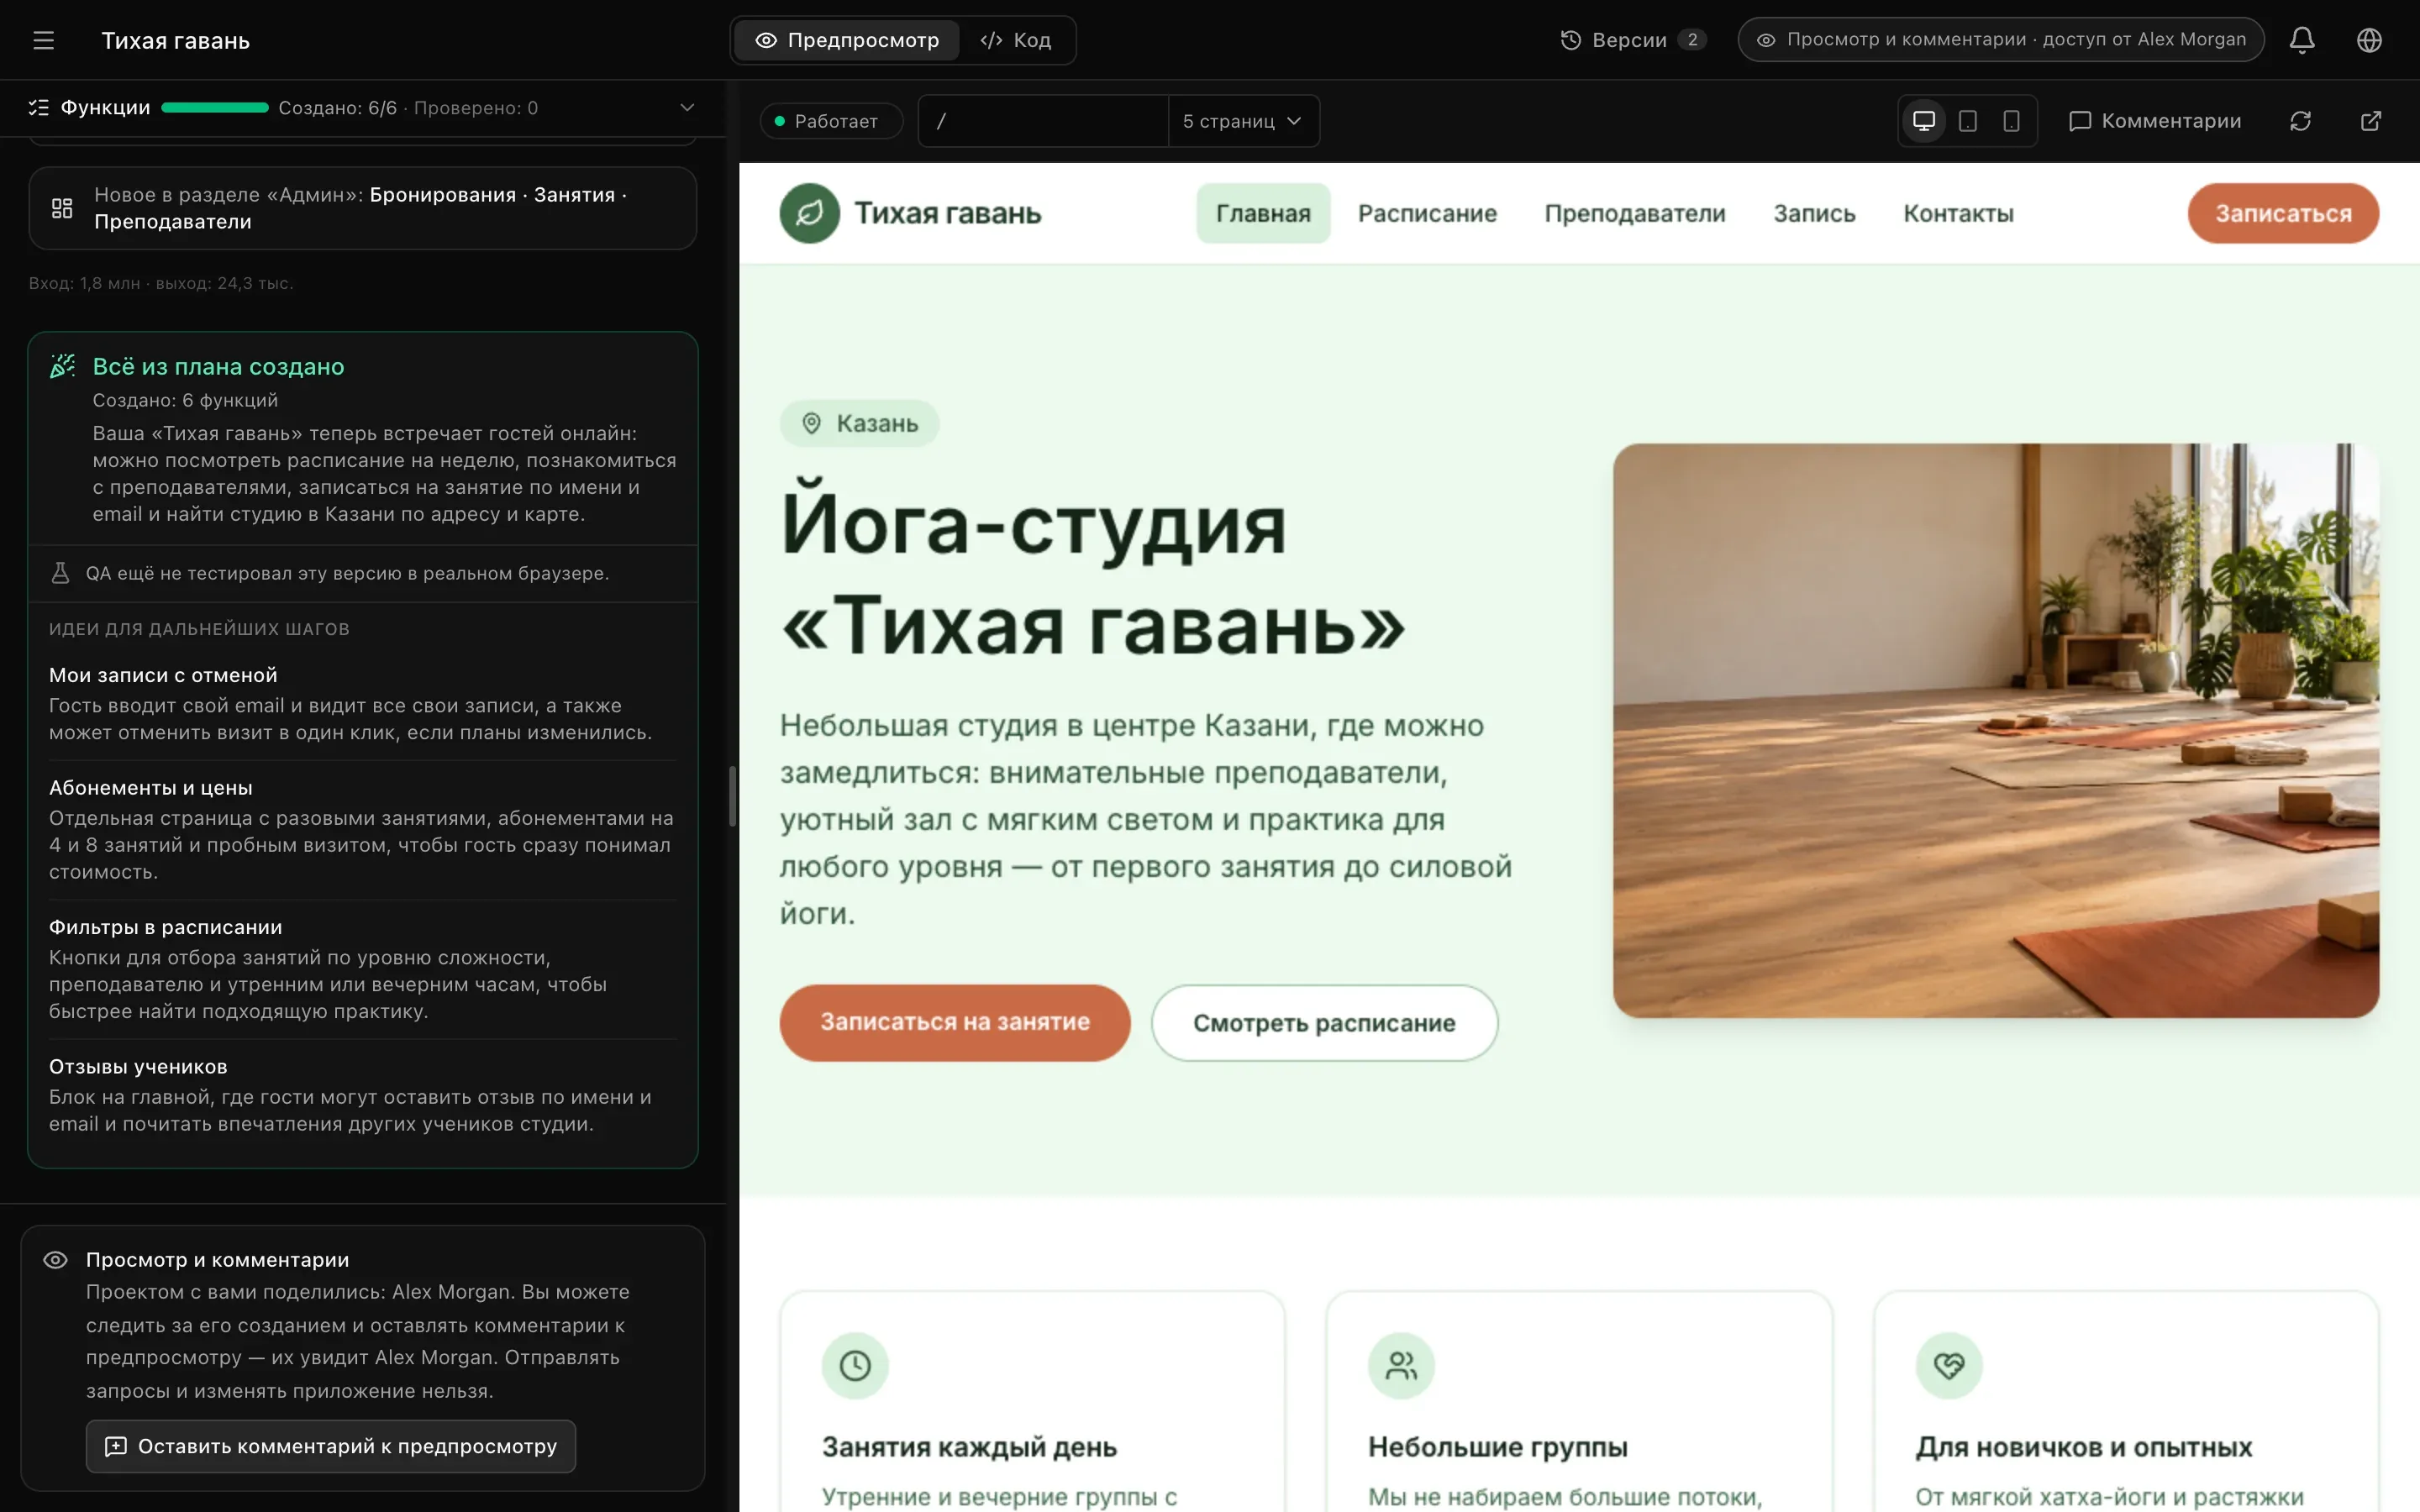Image resolution: width=2420 pixels, height=1512 pixels.
Task: Open language globe menu
Action: coord(2369,40)
